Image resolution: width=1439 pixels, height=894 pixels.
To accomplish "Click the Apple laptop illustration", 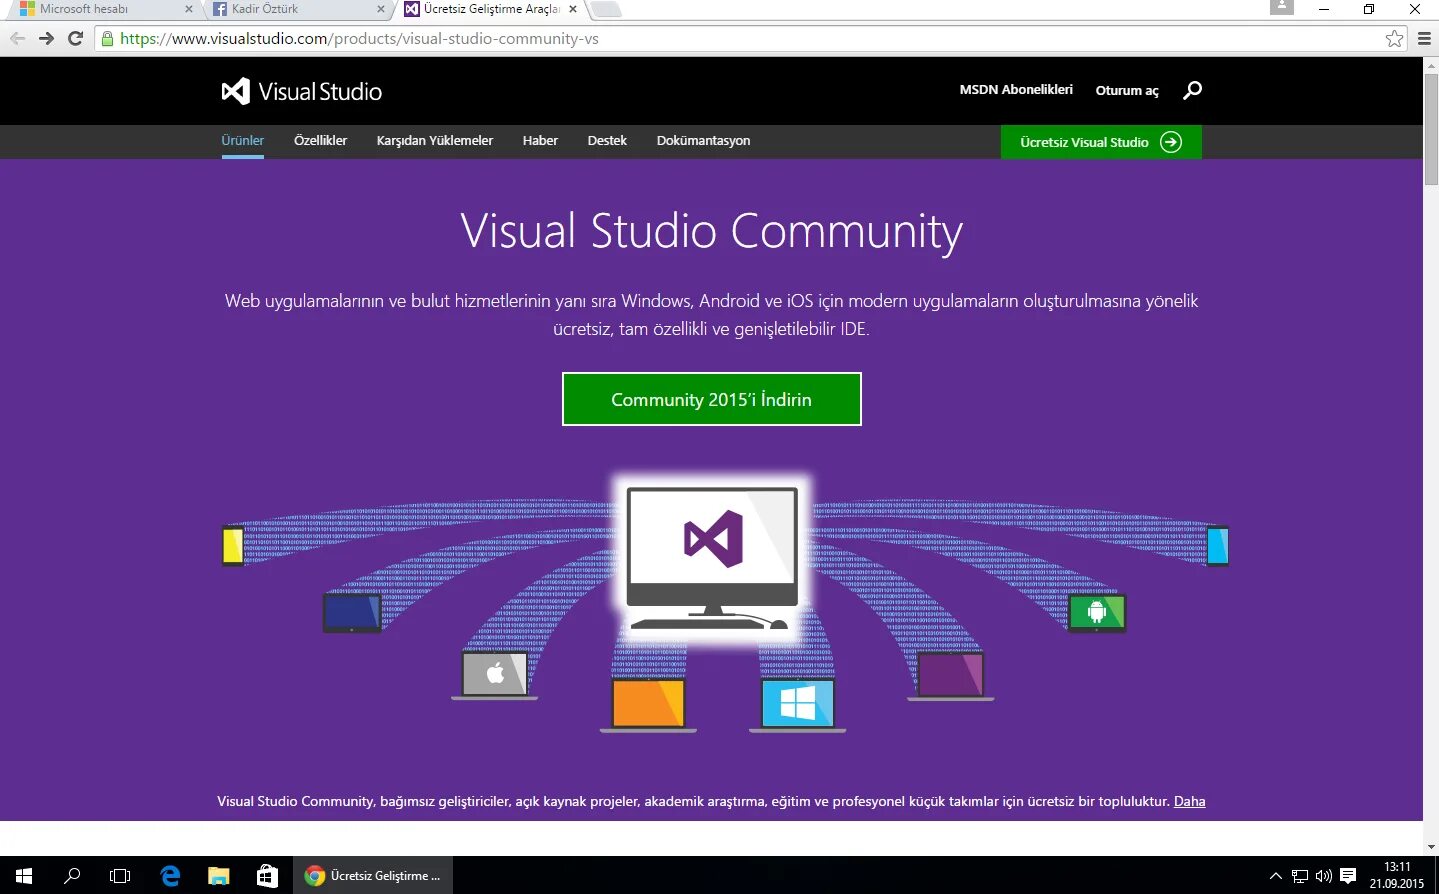I will (495, 675).
